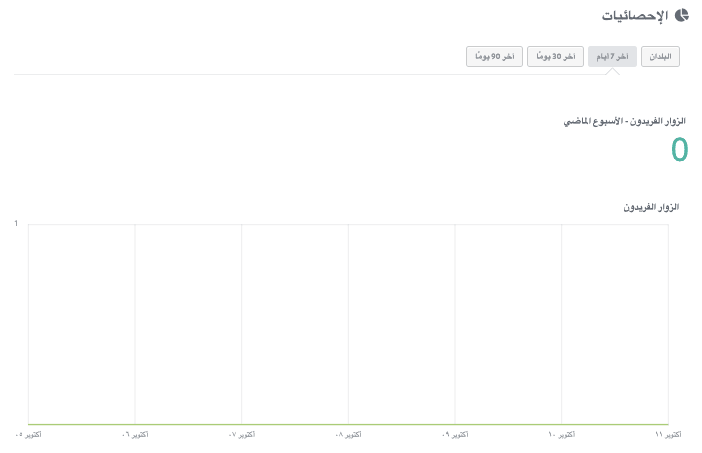Click the أكتوبر ٠٧ axis date label
The image size is (702, 453).
tap(241, 435)
